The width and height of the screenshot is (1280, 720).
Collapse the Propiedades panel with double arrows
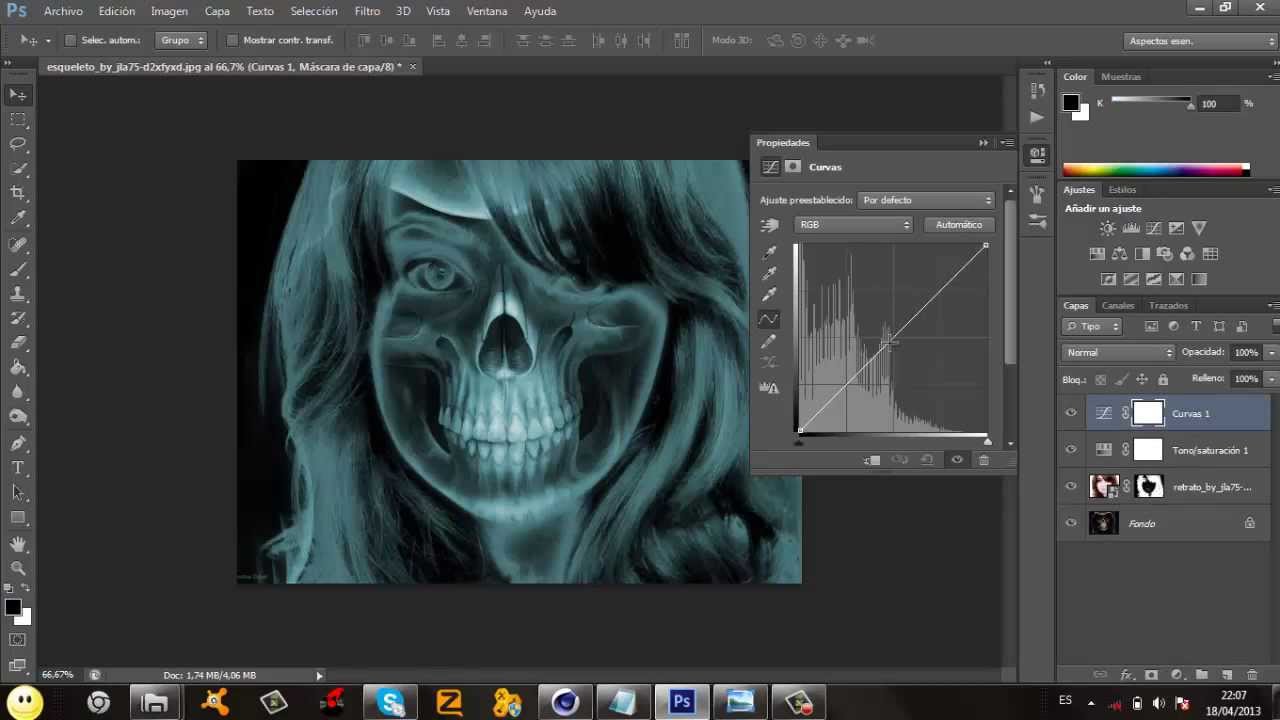(x=984, y=143)
